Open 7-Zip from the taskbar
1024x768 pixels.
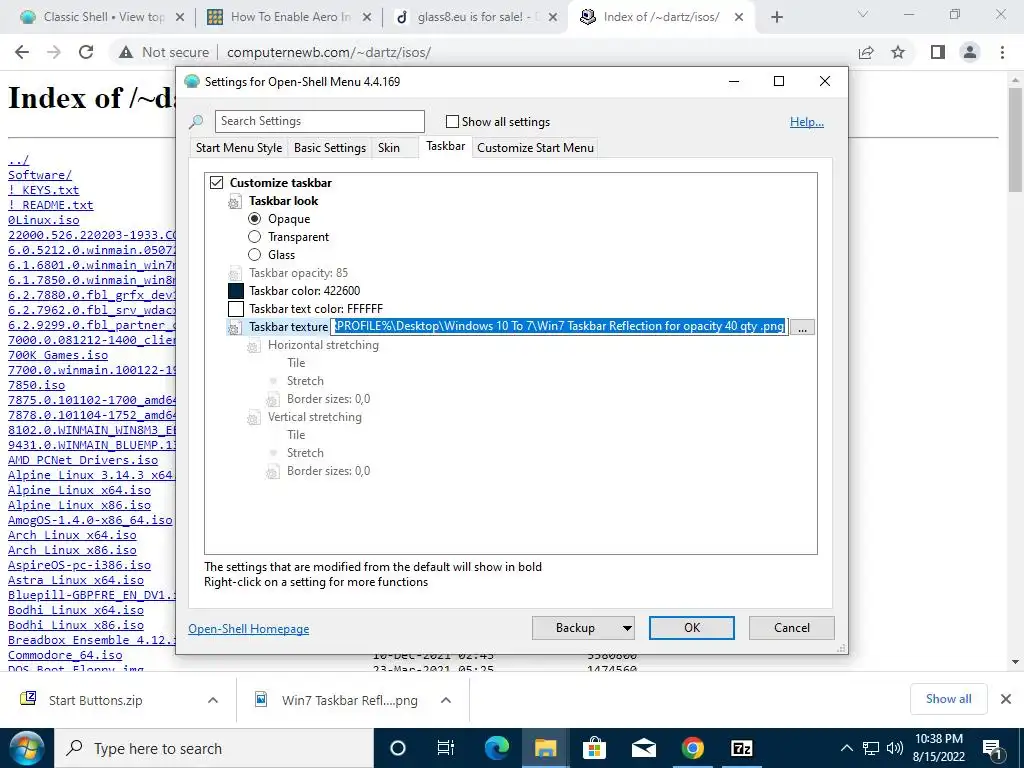(741, 748)
